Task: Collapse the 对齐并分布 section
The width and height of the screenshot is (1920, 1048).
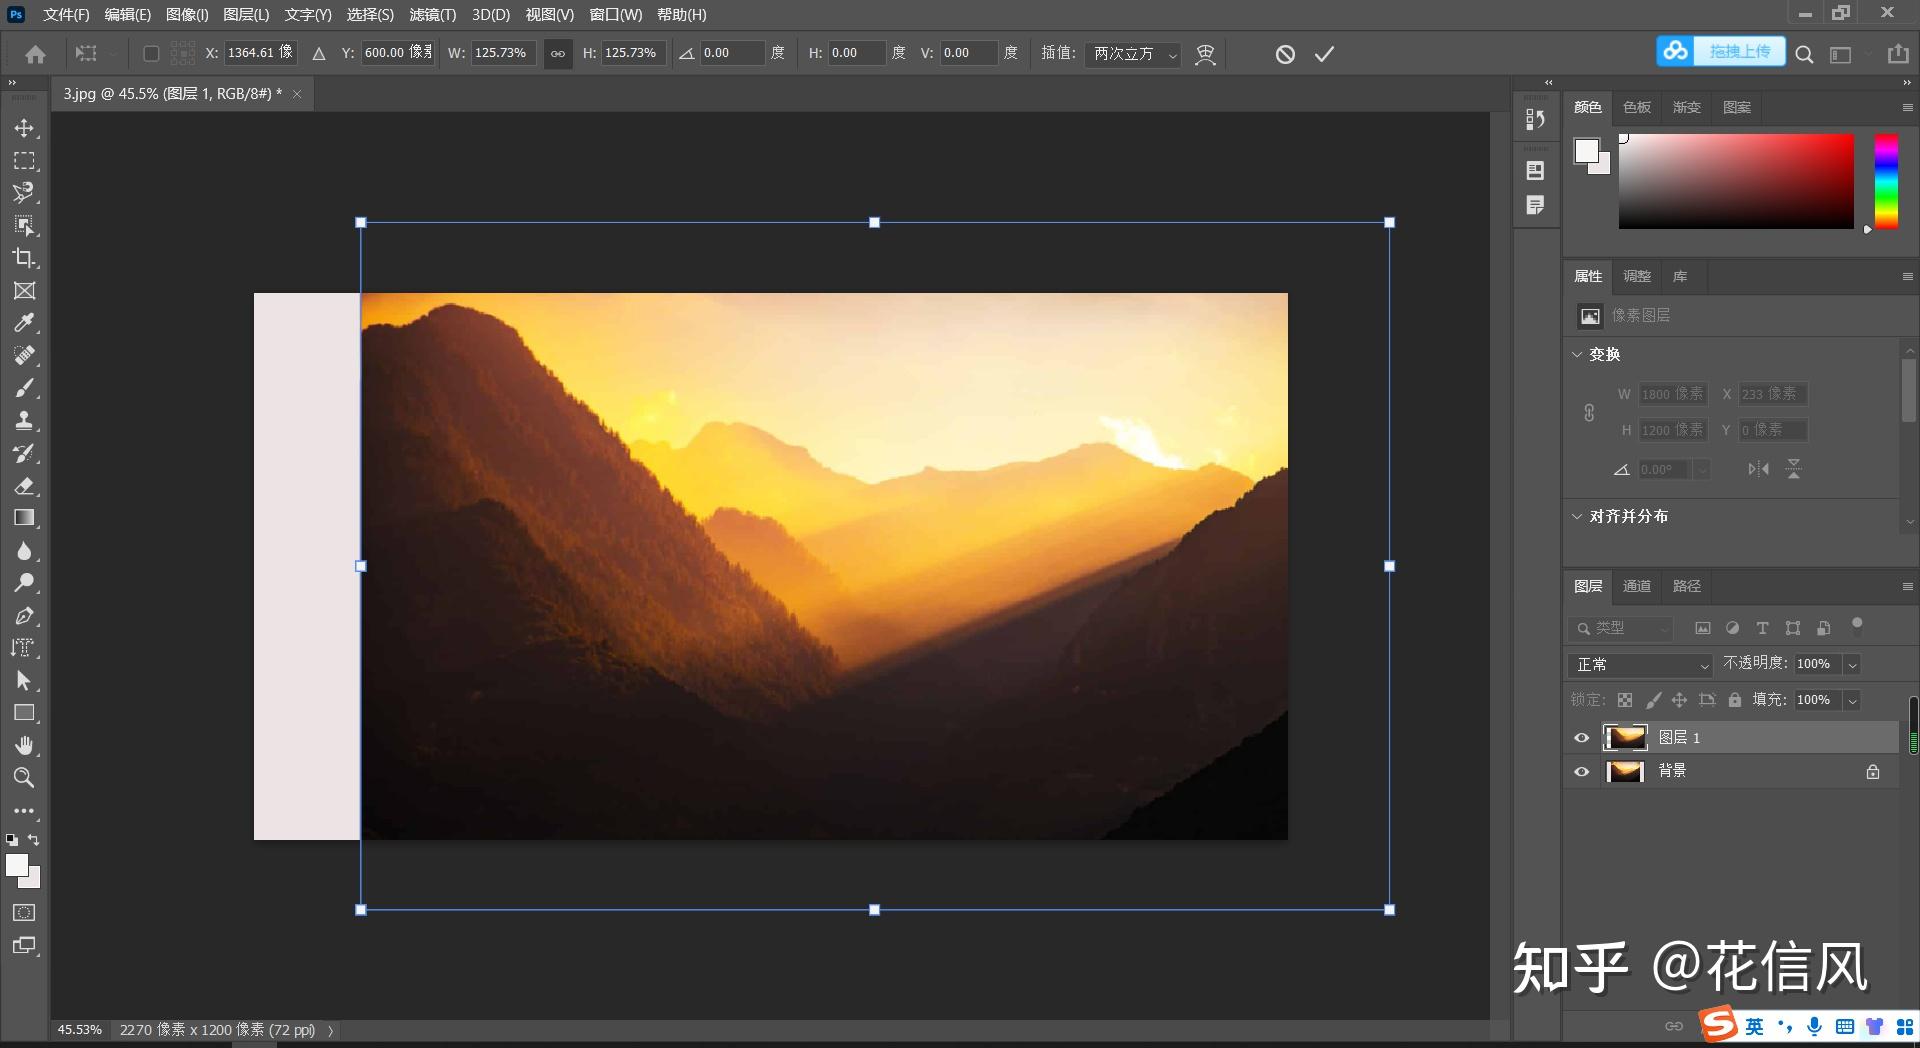Action: tap(1577, 516)
